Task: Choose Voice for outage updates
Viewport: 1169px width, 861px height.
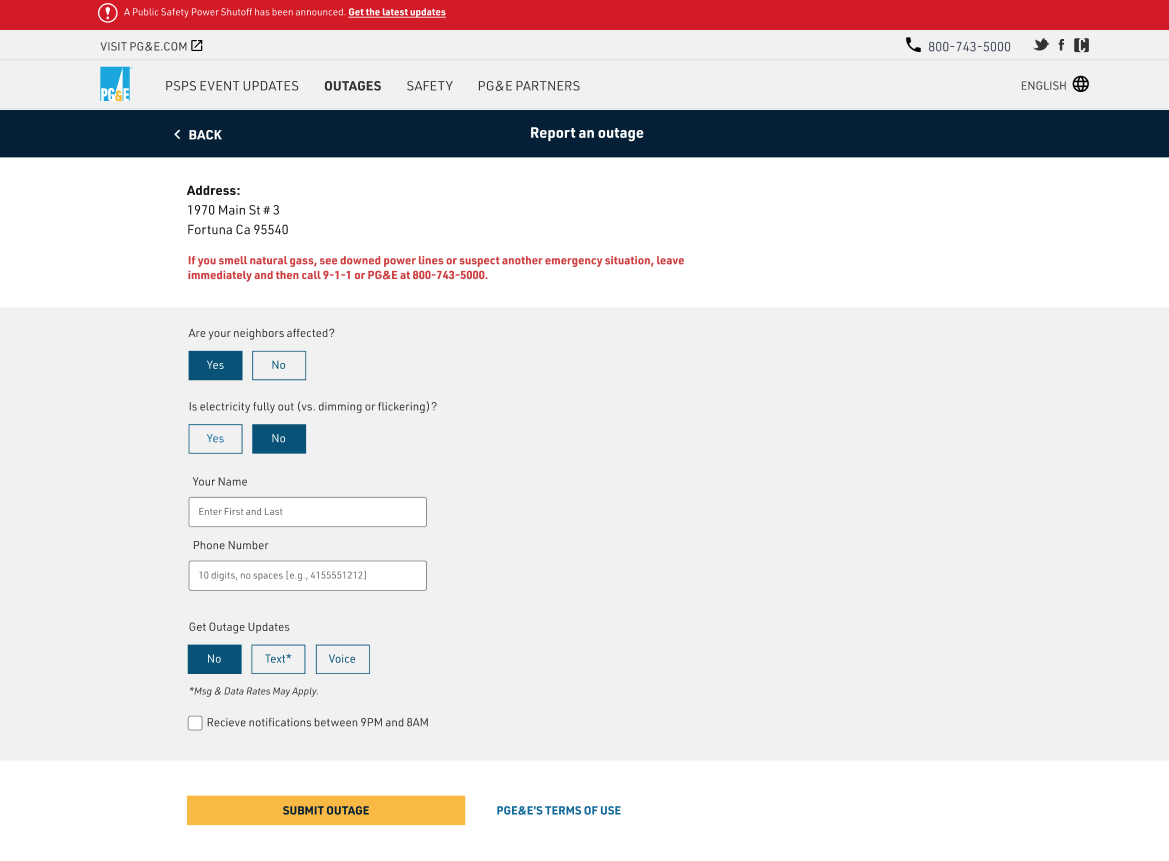Action: point(343,659)
